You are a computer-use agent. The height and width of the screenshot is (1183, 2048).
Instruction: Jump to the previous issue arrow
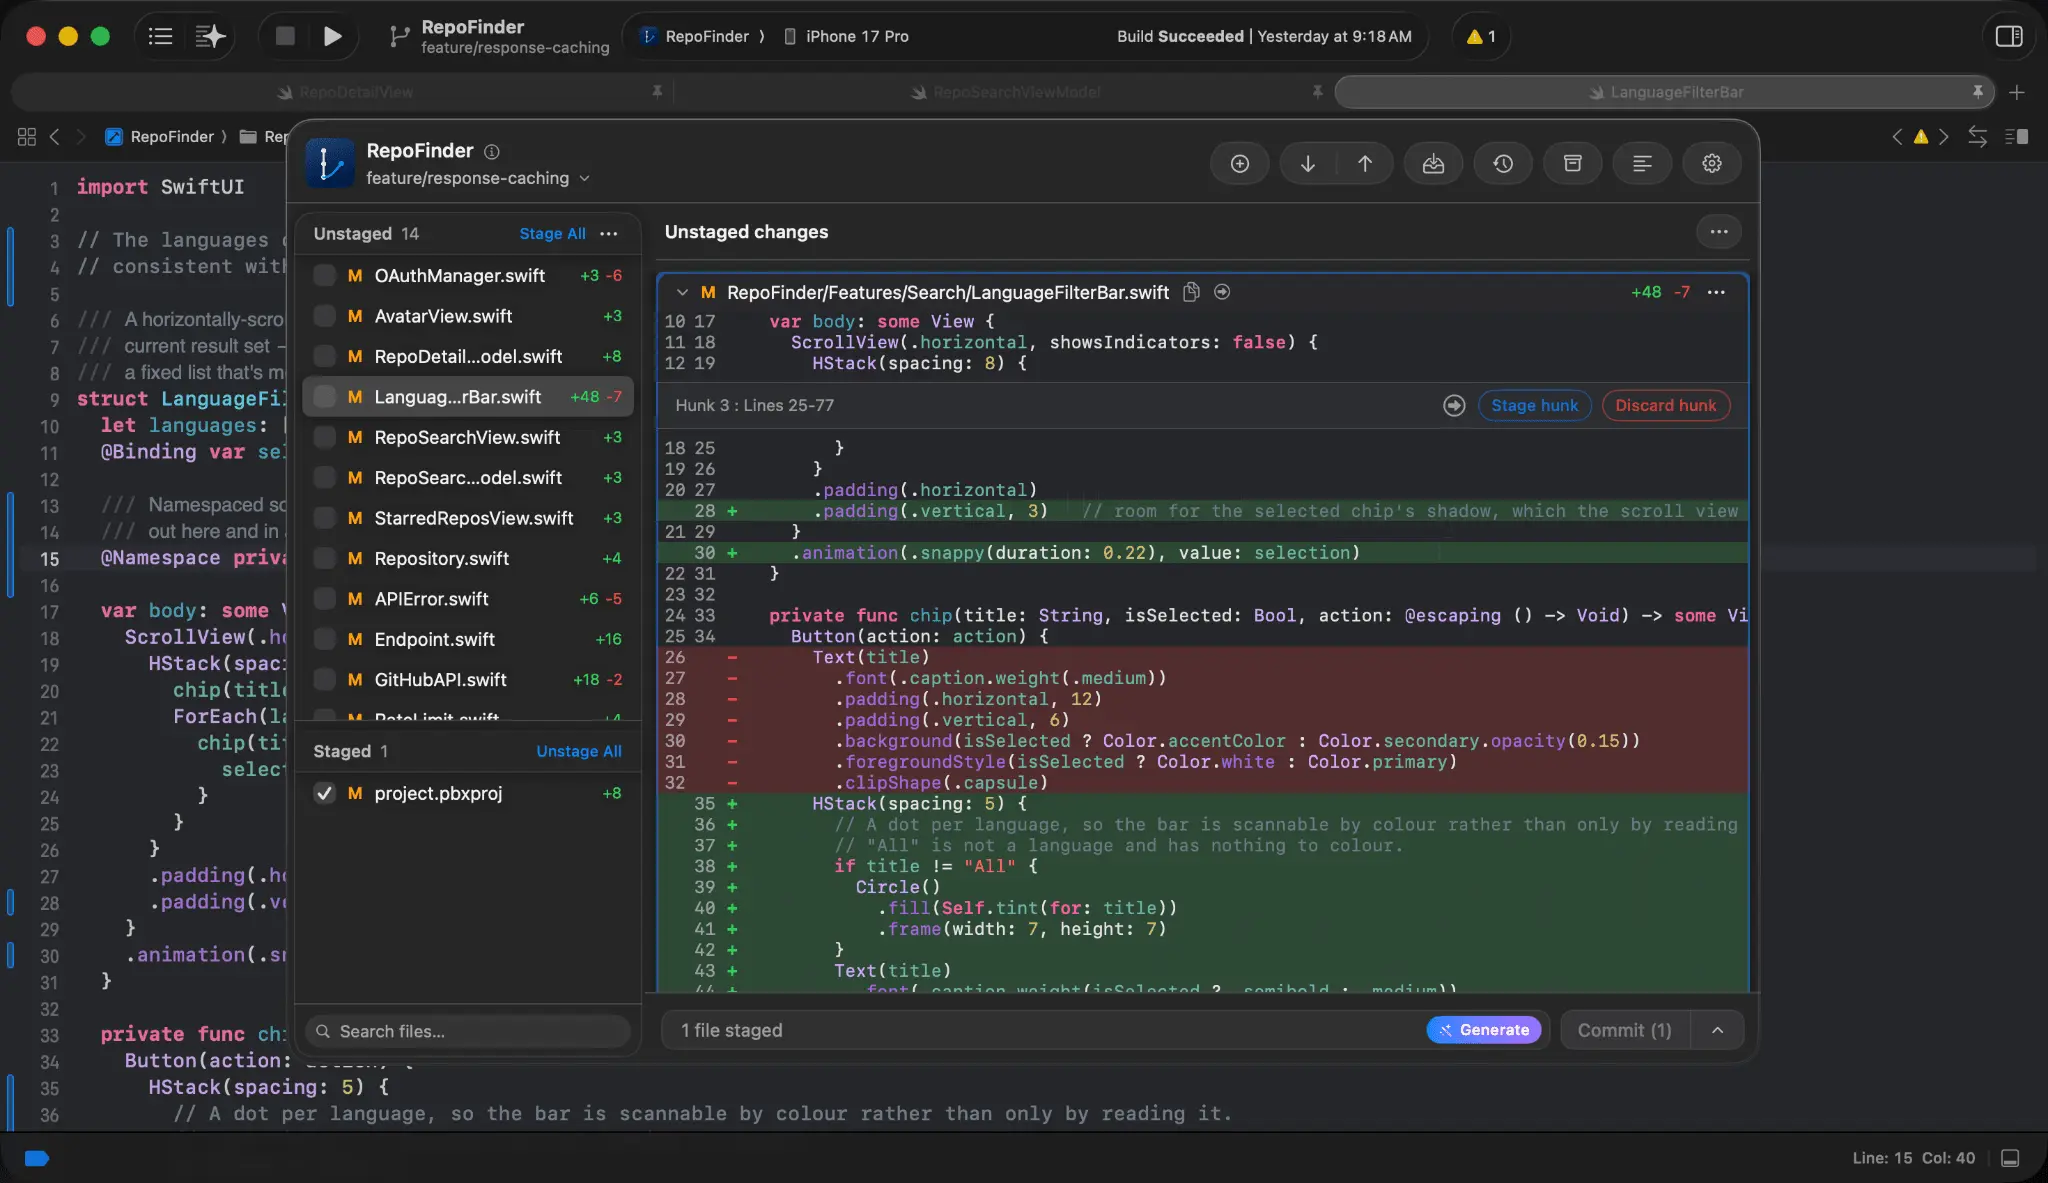click(x=1897, y=137)
